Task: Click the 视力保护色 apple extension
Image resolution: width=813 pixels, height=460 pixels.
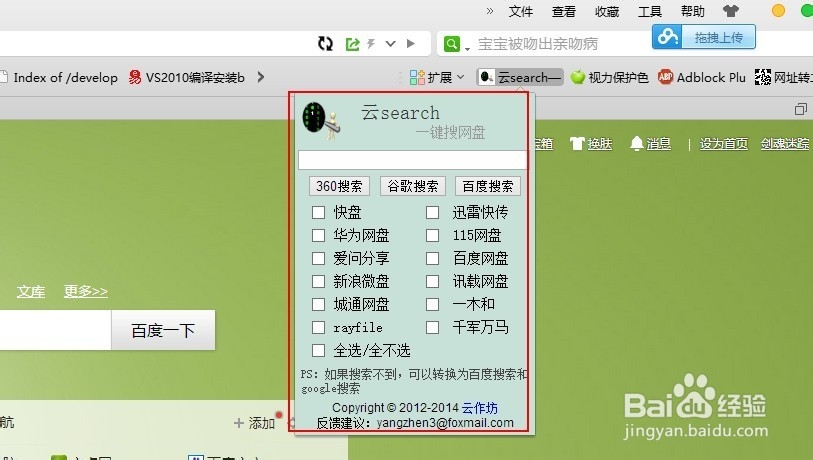Action: pyautogui.click(x=609, y=78)
